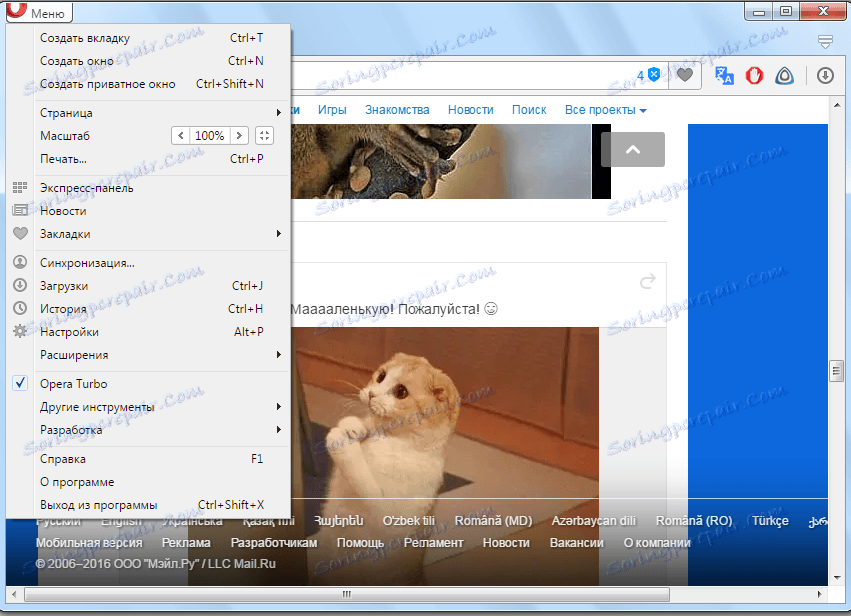Click the 100% zoom value
The image size is (851, 616).
[x=209, y=136]
